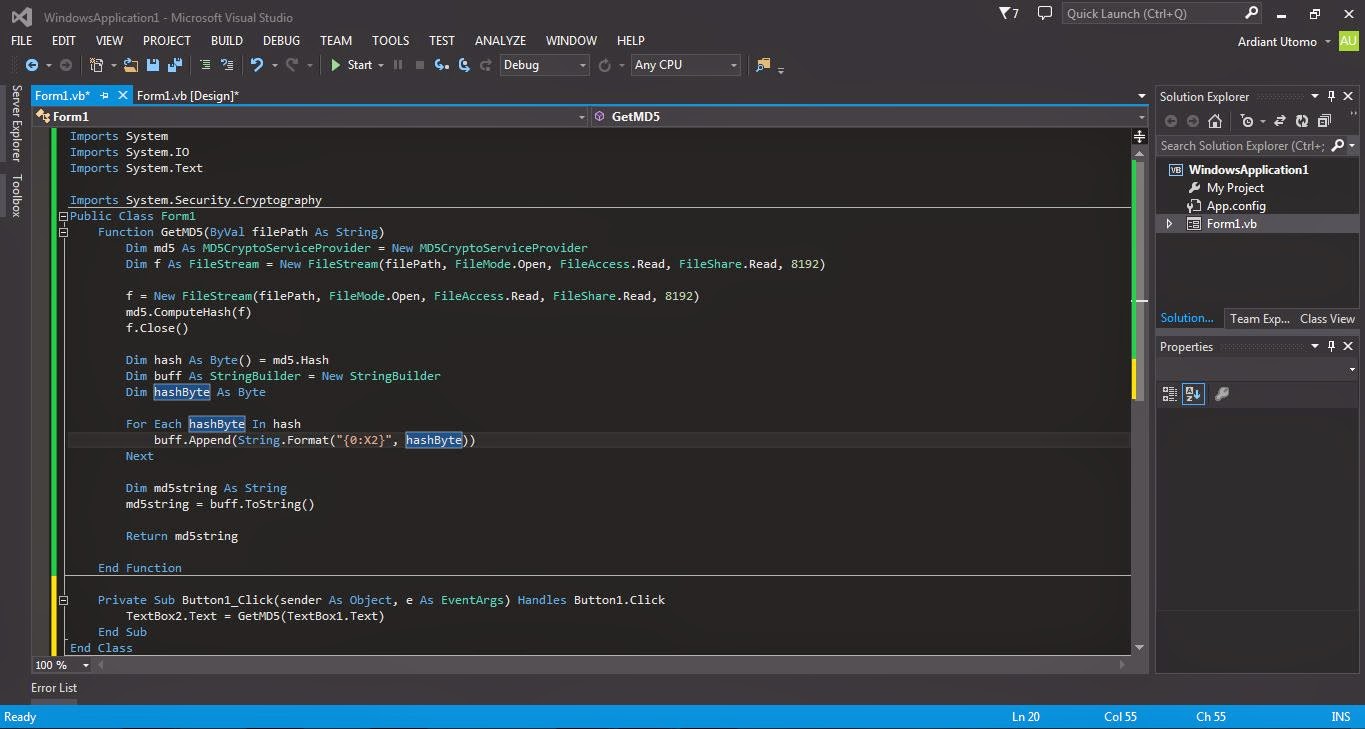Image resolution: width=1365 pixels, height=729 pixels.
Task: Toggle Categorized view in Properties panel
Action: coord(1169,394)
